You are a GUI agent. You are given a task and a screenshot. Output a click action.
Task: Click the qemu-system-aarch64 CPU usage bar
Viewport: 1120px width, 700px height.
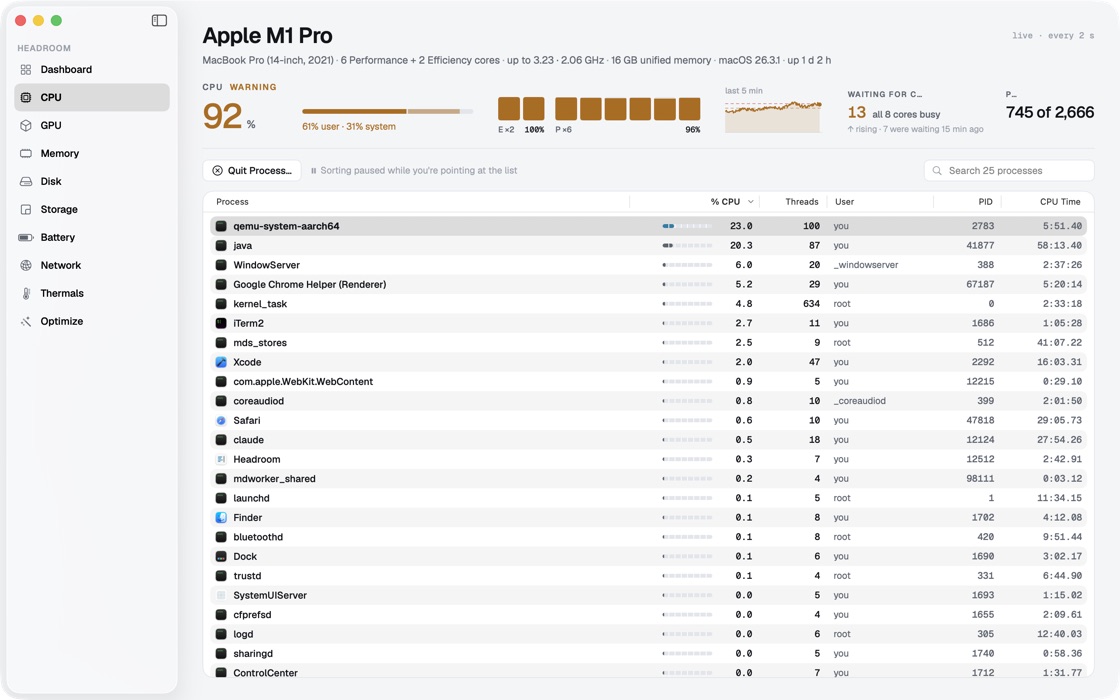click(687, 226)
